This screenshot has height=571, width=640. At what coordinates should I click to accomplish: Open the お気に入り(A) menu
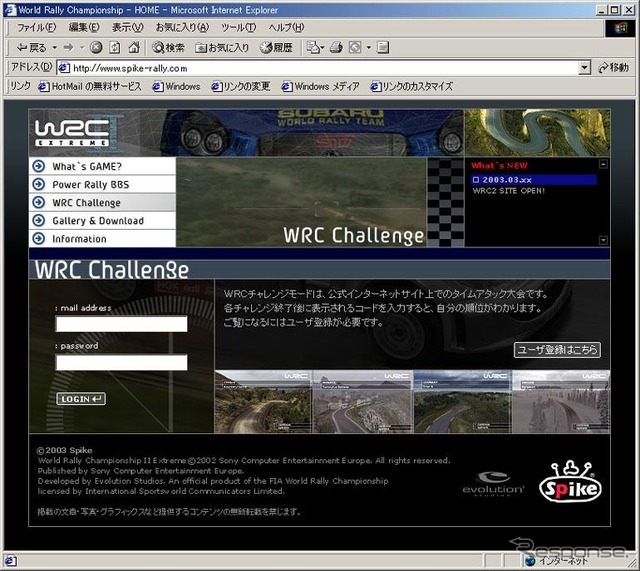coord(182,27)
